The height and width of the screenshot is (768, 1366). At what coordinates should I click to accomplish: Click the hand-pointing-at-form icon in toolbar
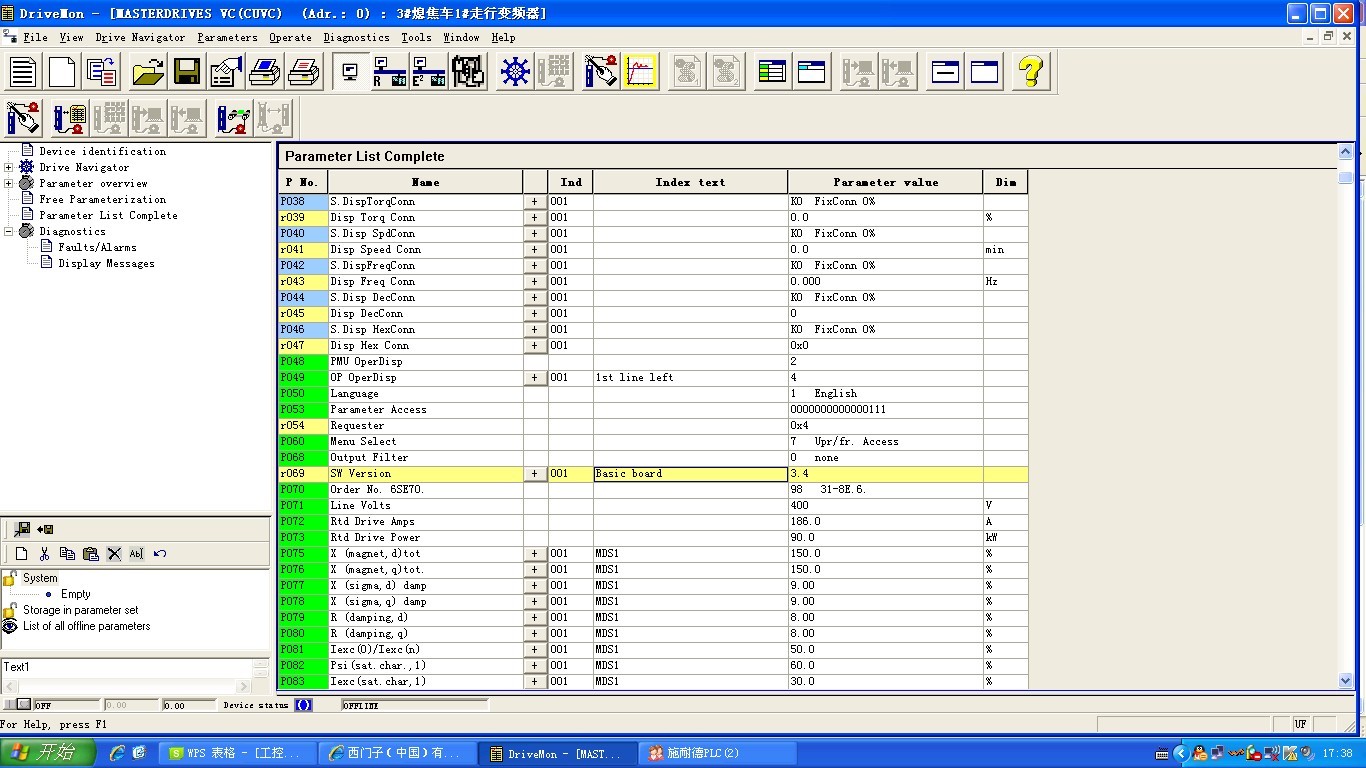[x=226, y=72]
